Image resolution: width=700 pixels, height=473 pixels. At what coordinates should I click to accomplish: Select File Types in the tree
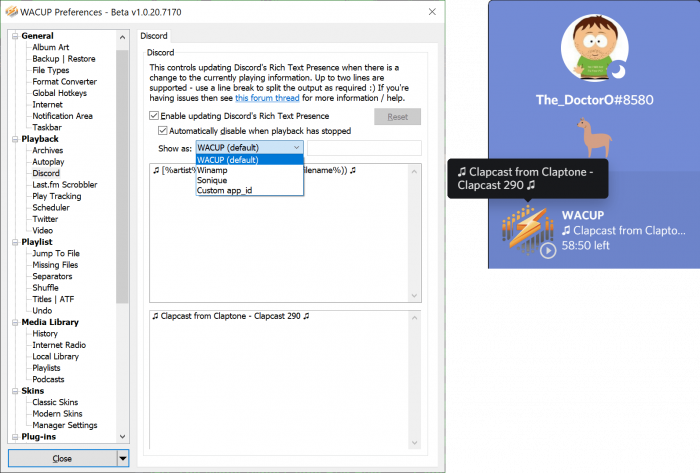50,71
